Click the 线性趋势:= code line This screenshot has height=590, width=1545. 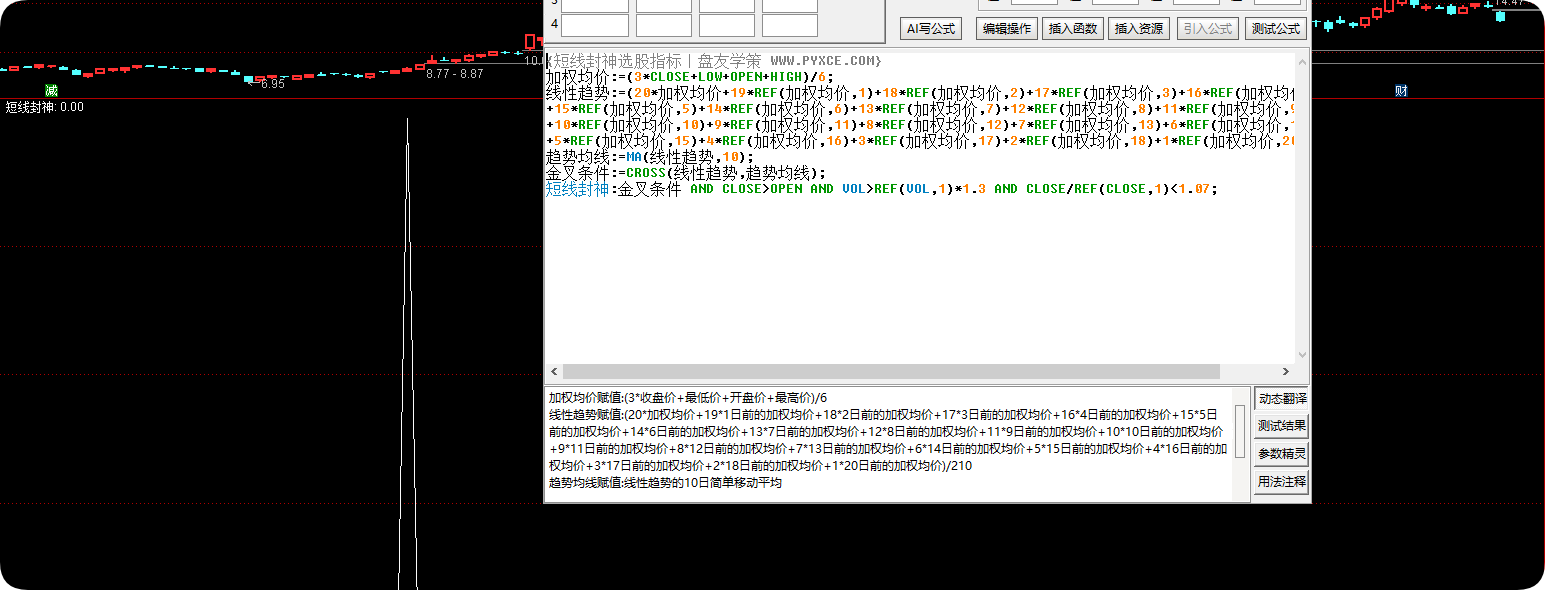coord(920,93)
